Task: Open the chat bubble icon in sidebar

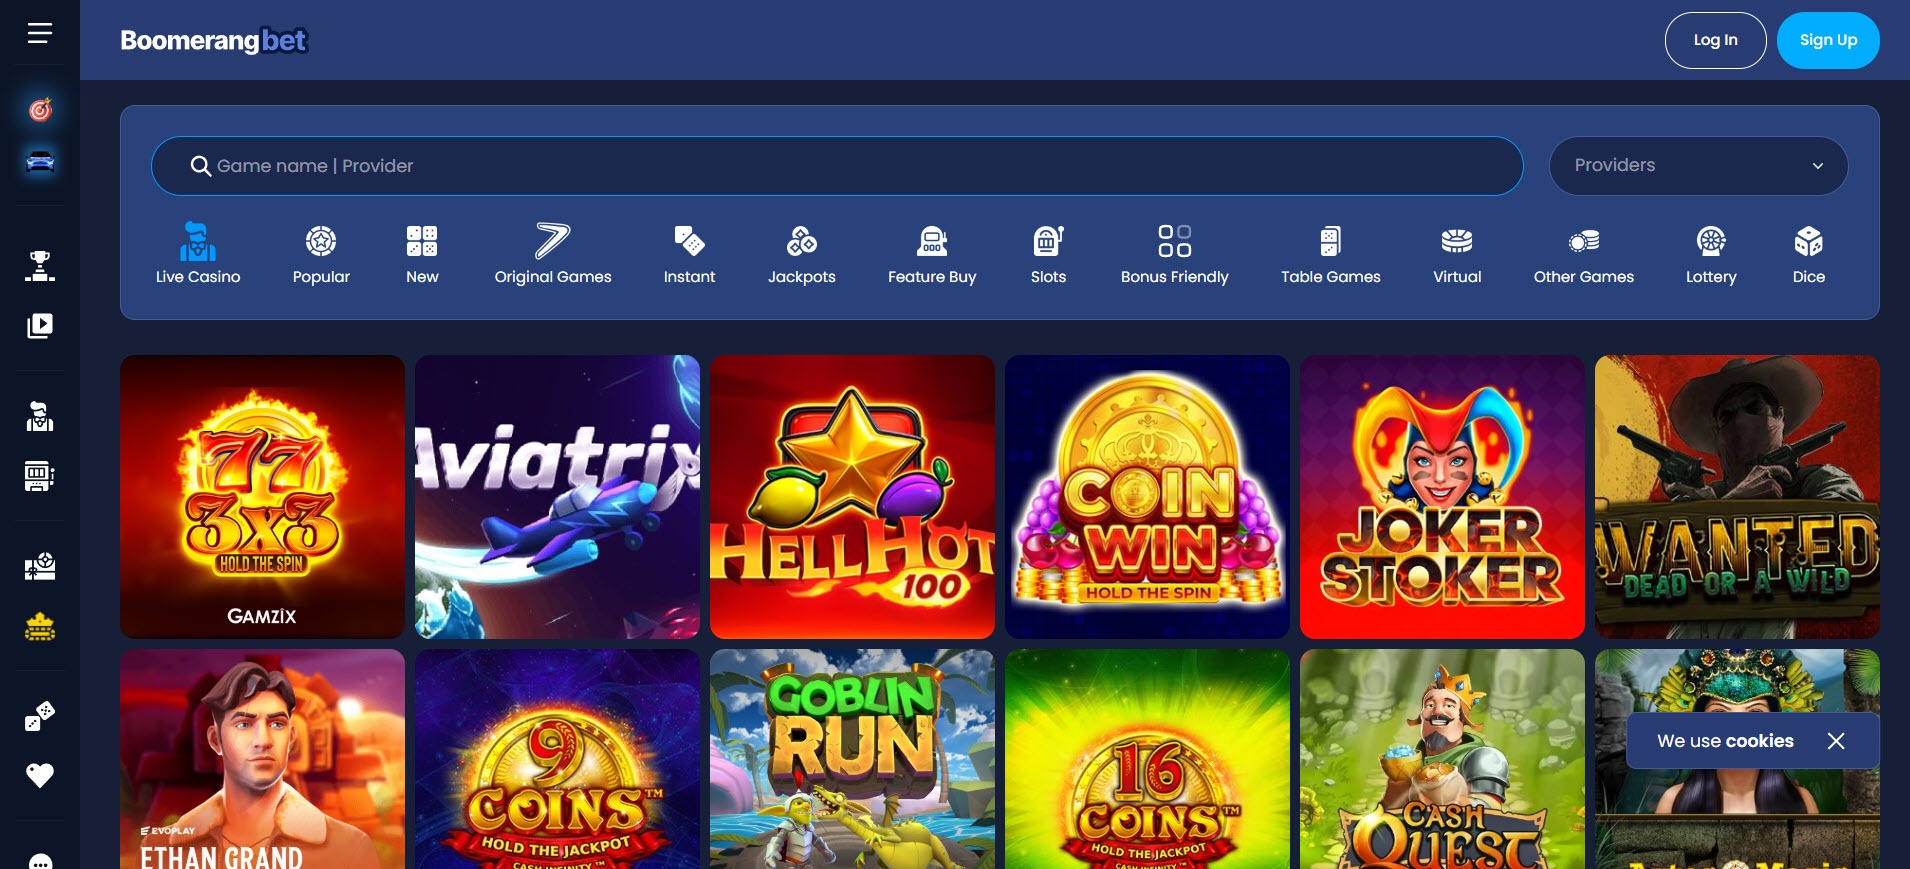Action: click(x=40, y=862)
